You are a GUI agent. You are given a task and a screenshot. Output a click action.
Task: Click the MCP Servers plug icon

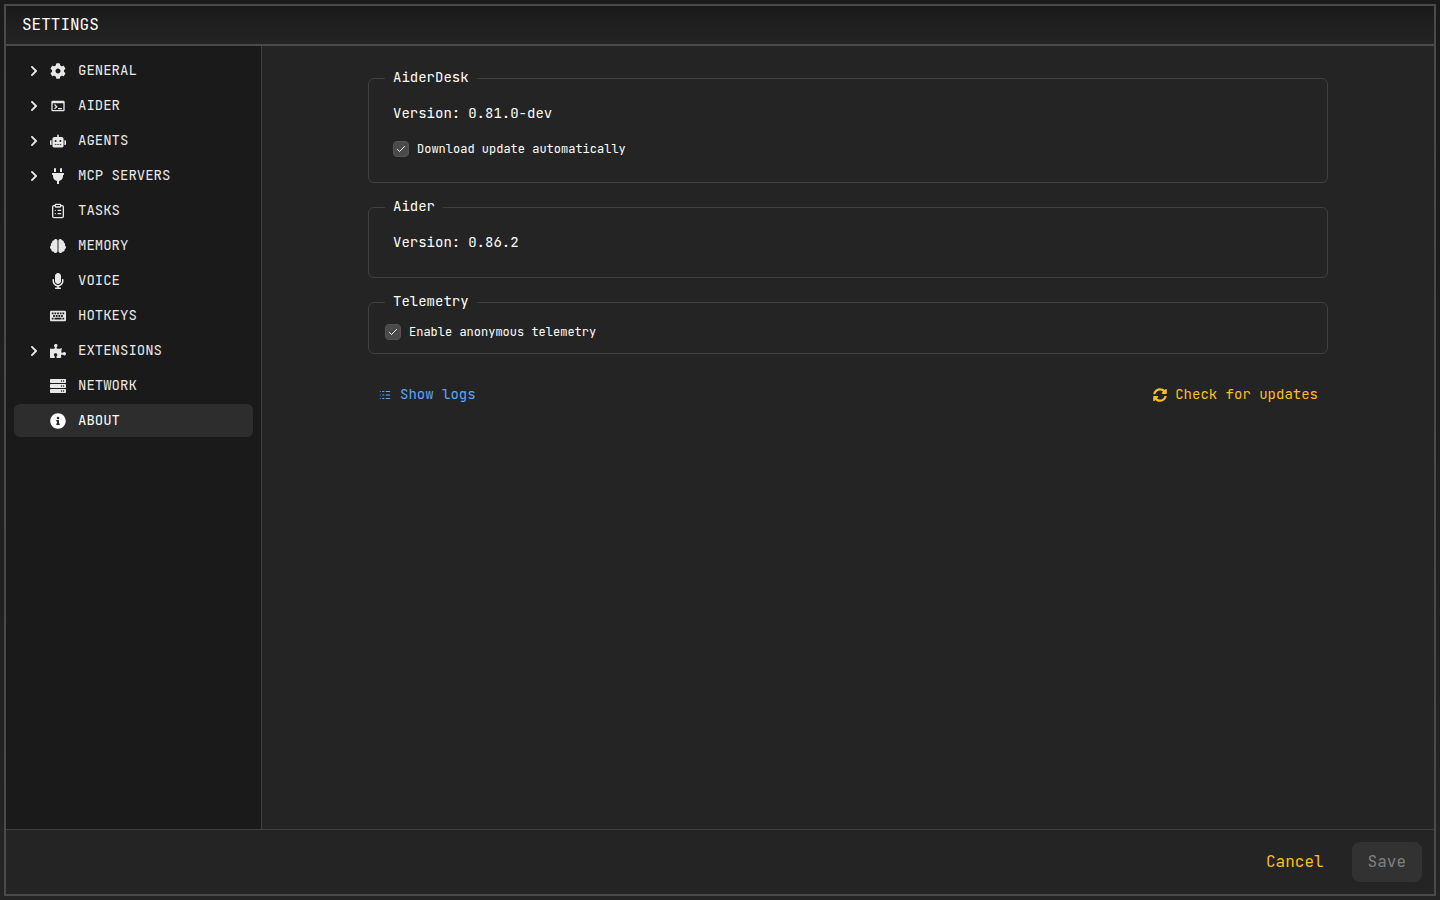58,176
